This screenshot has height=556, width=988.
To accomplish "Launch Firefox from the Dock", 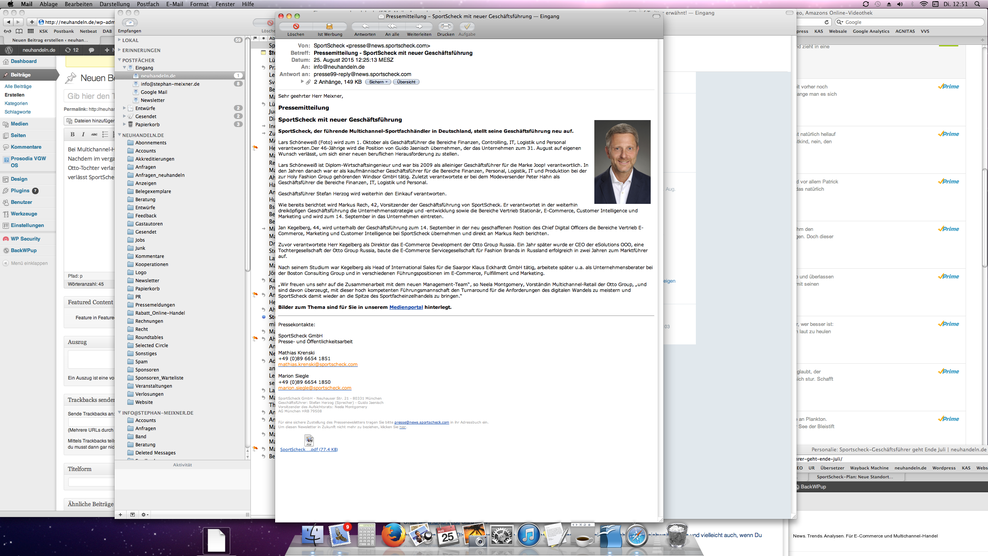I will [393, 535].
